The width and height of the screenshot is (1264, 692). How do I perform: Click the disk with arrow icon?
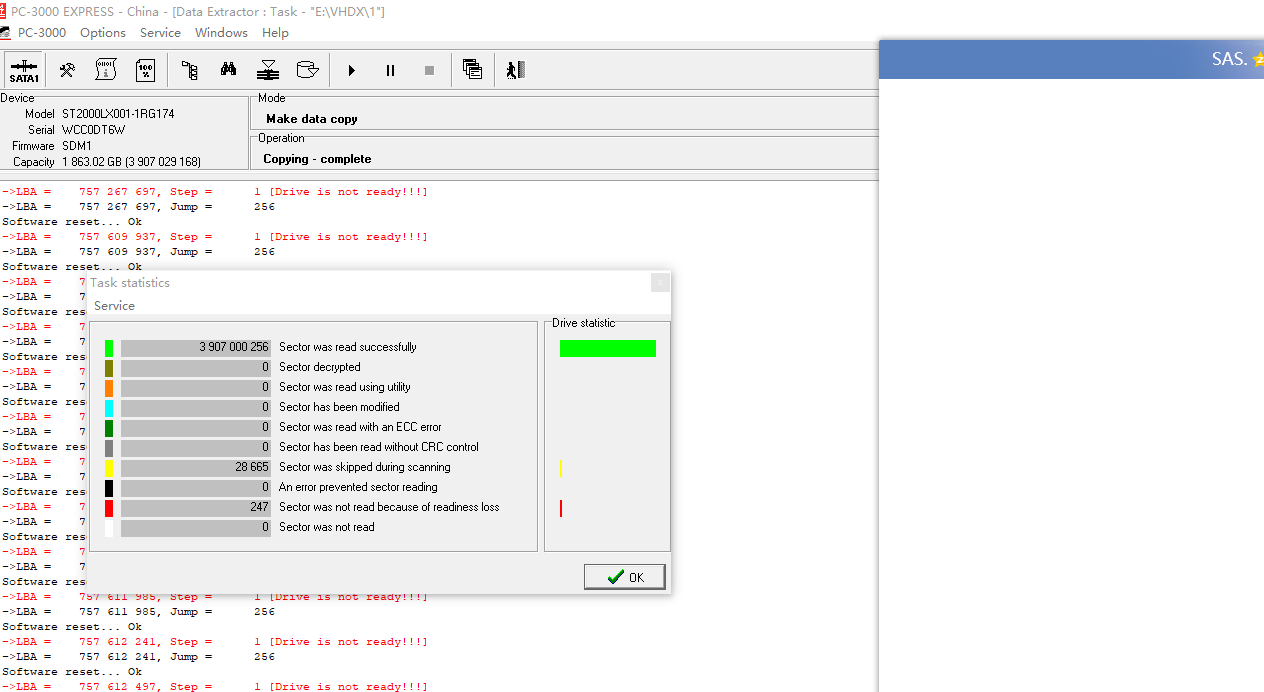(x=308, y=70)
